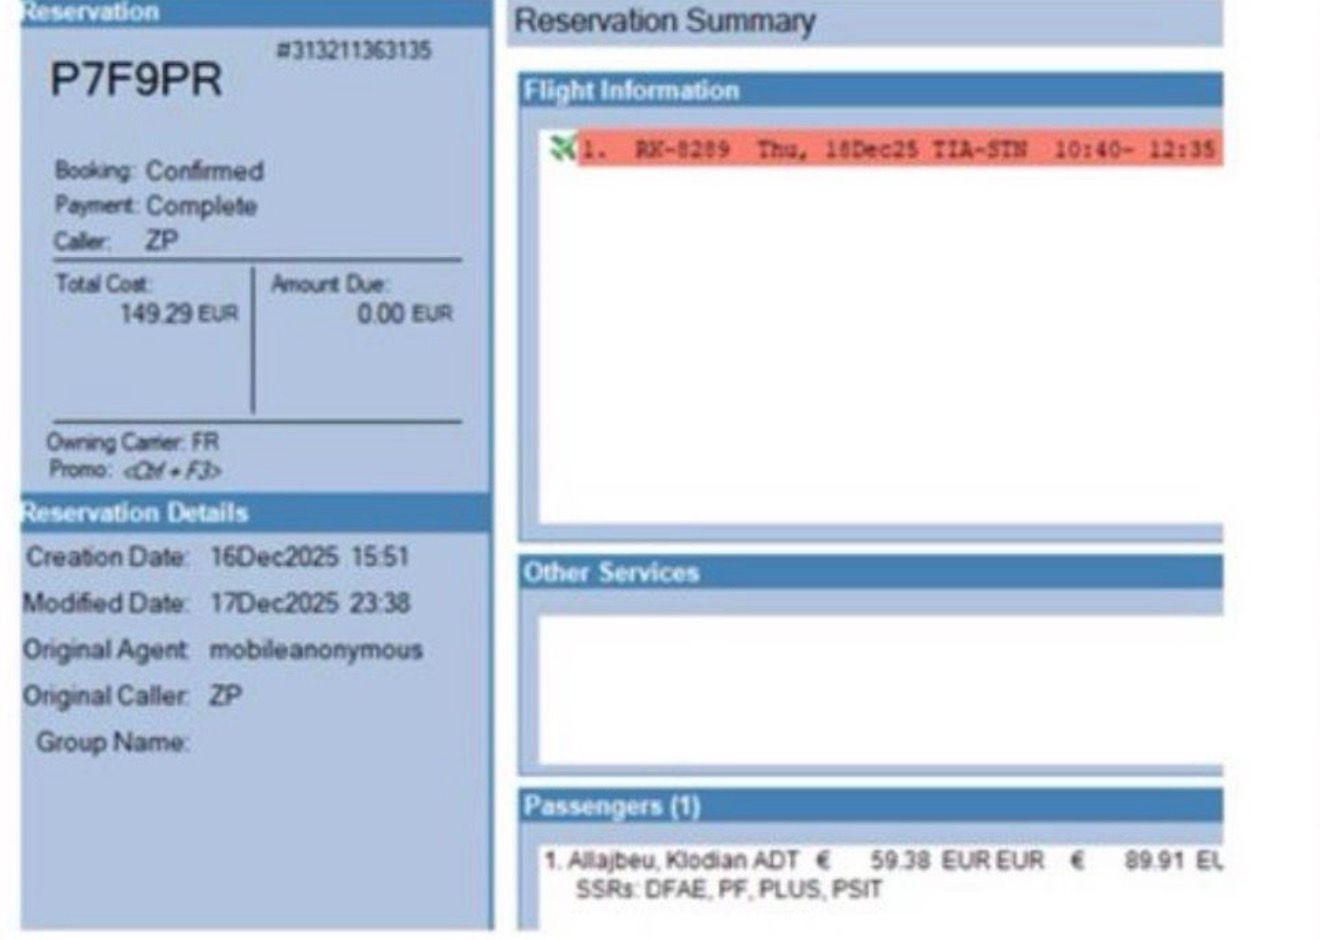The height and width of the screenshot is (940, 1320).
Task: Click the Other Services panel header
Action: pos(870,572)
